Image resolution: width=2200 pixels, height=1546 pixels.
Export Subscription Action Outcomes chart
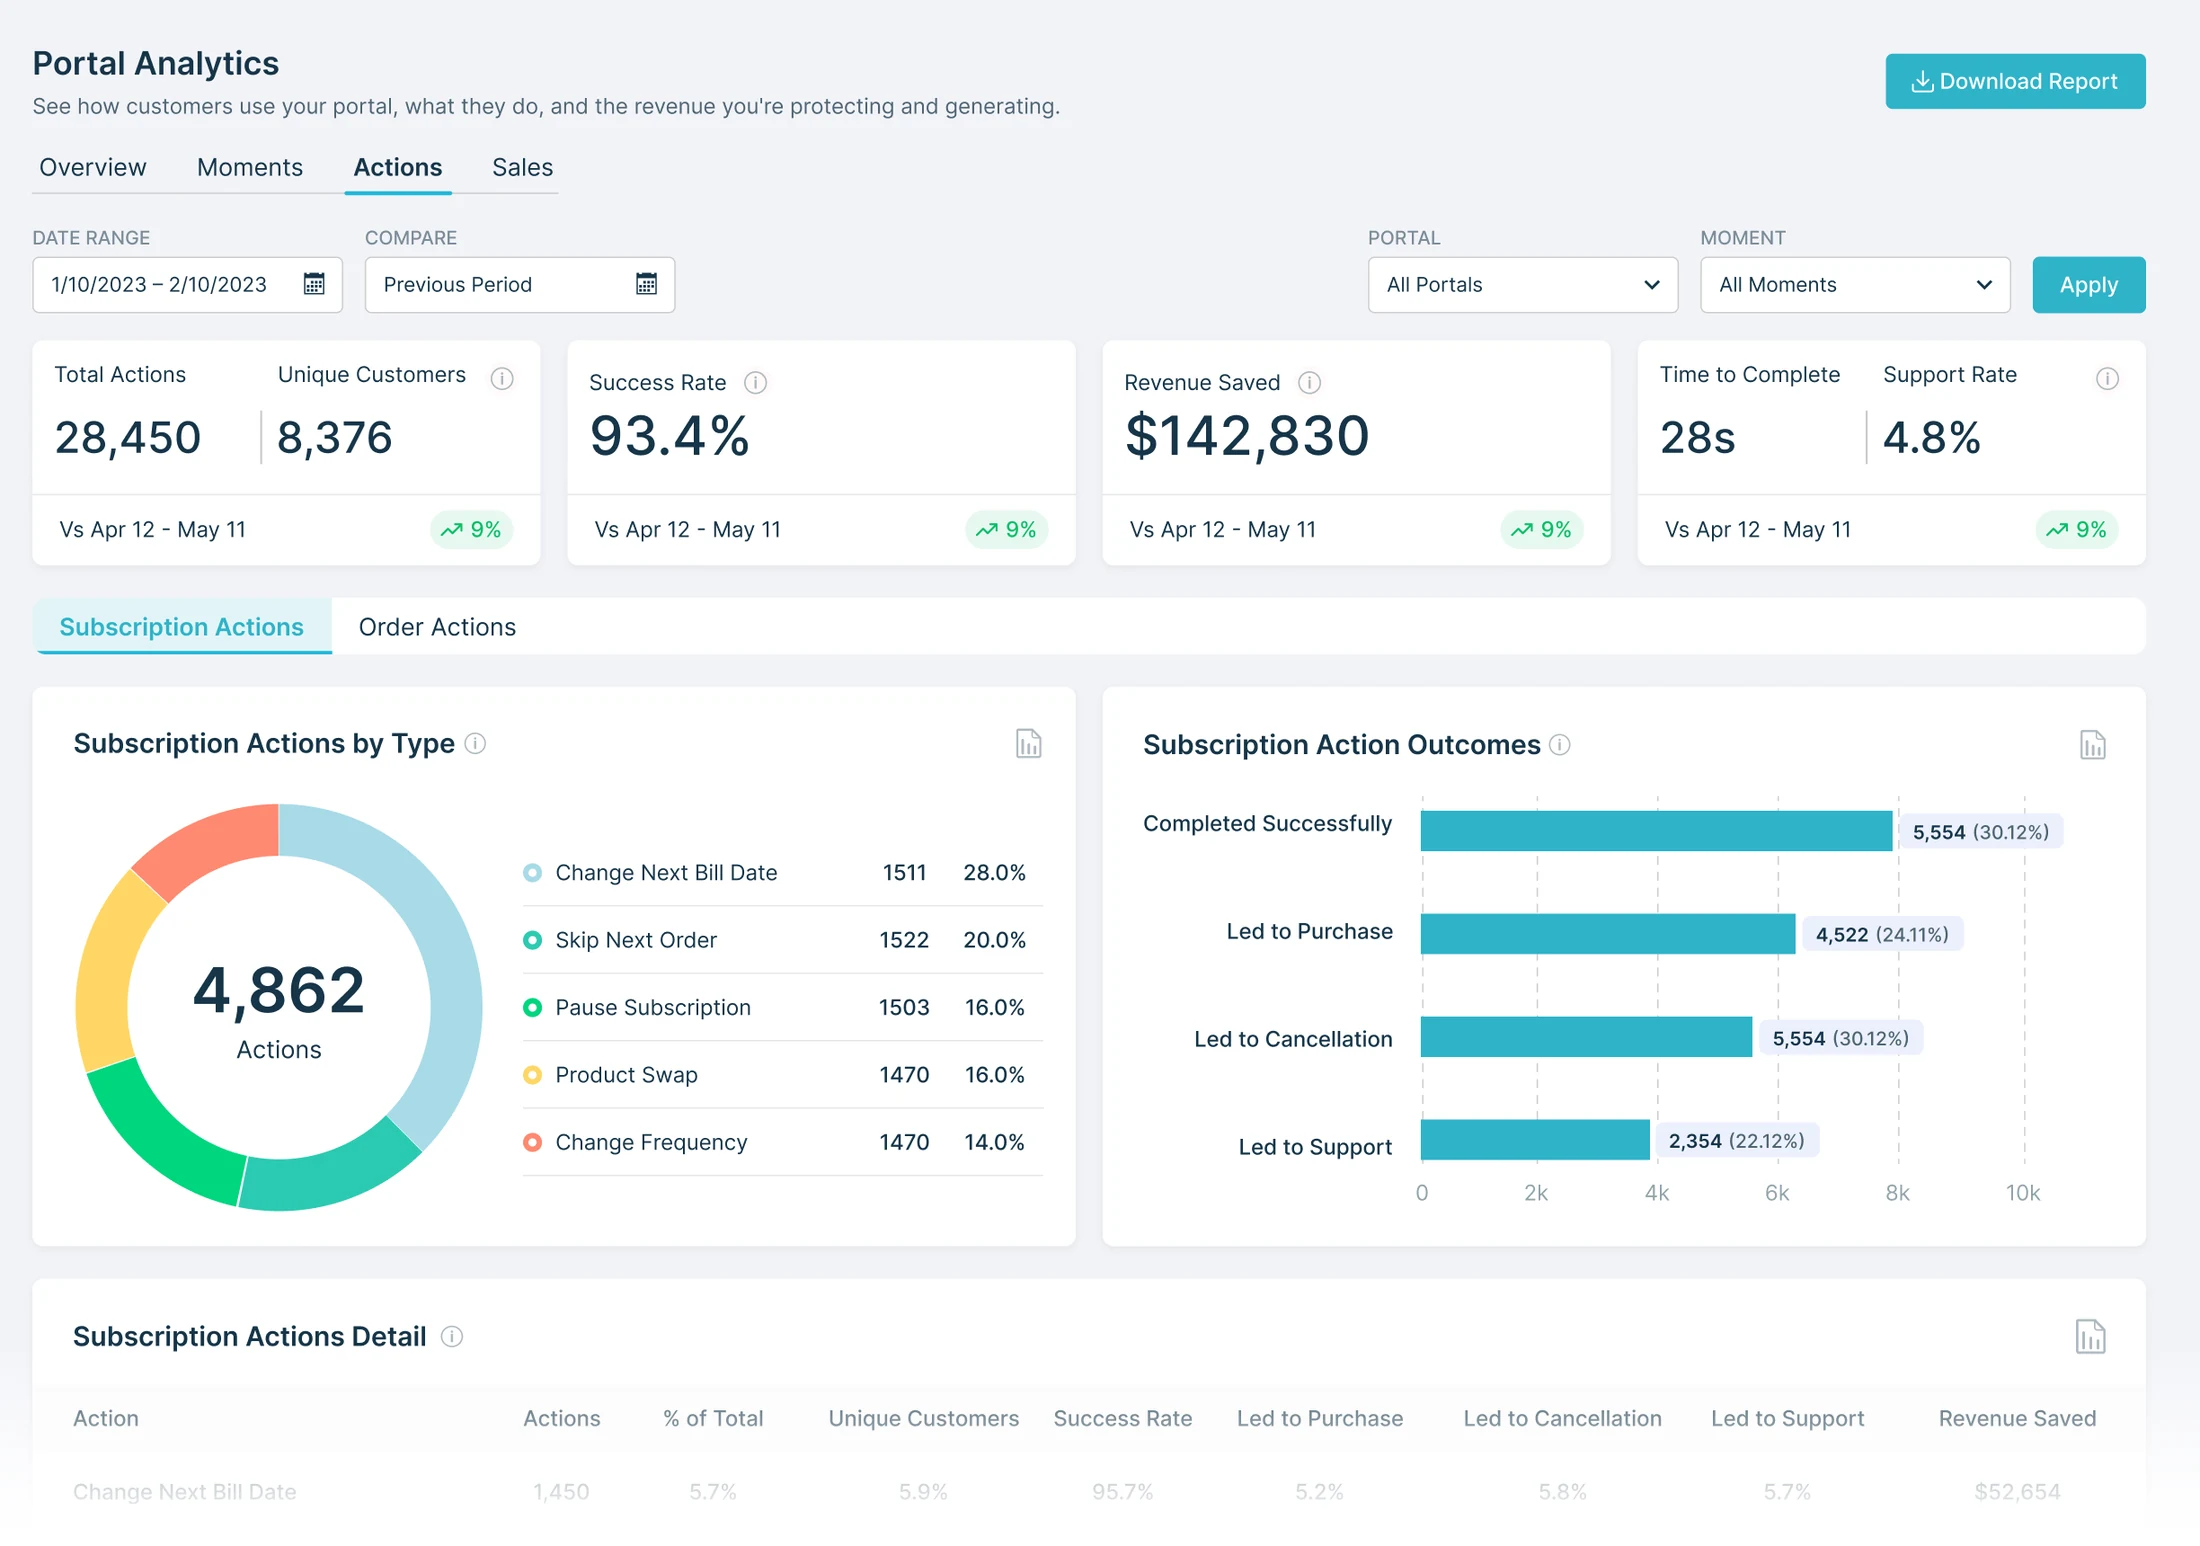2092,744
